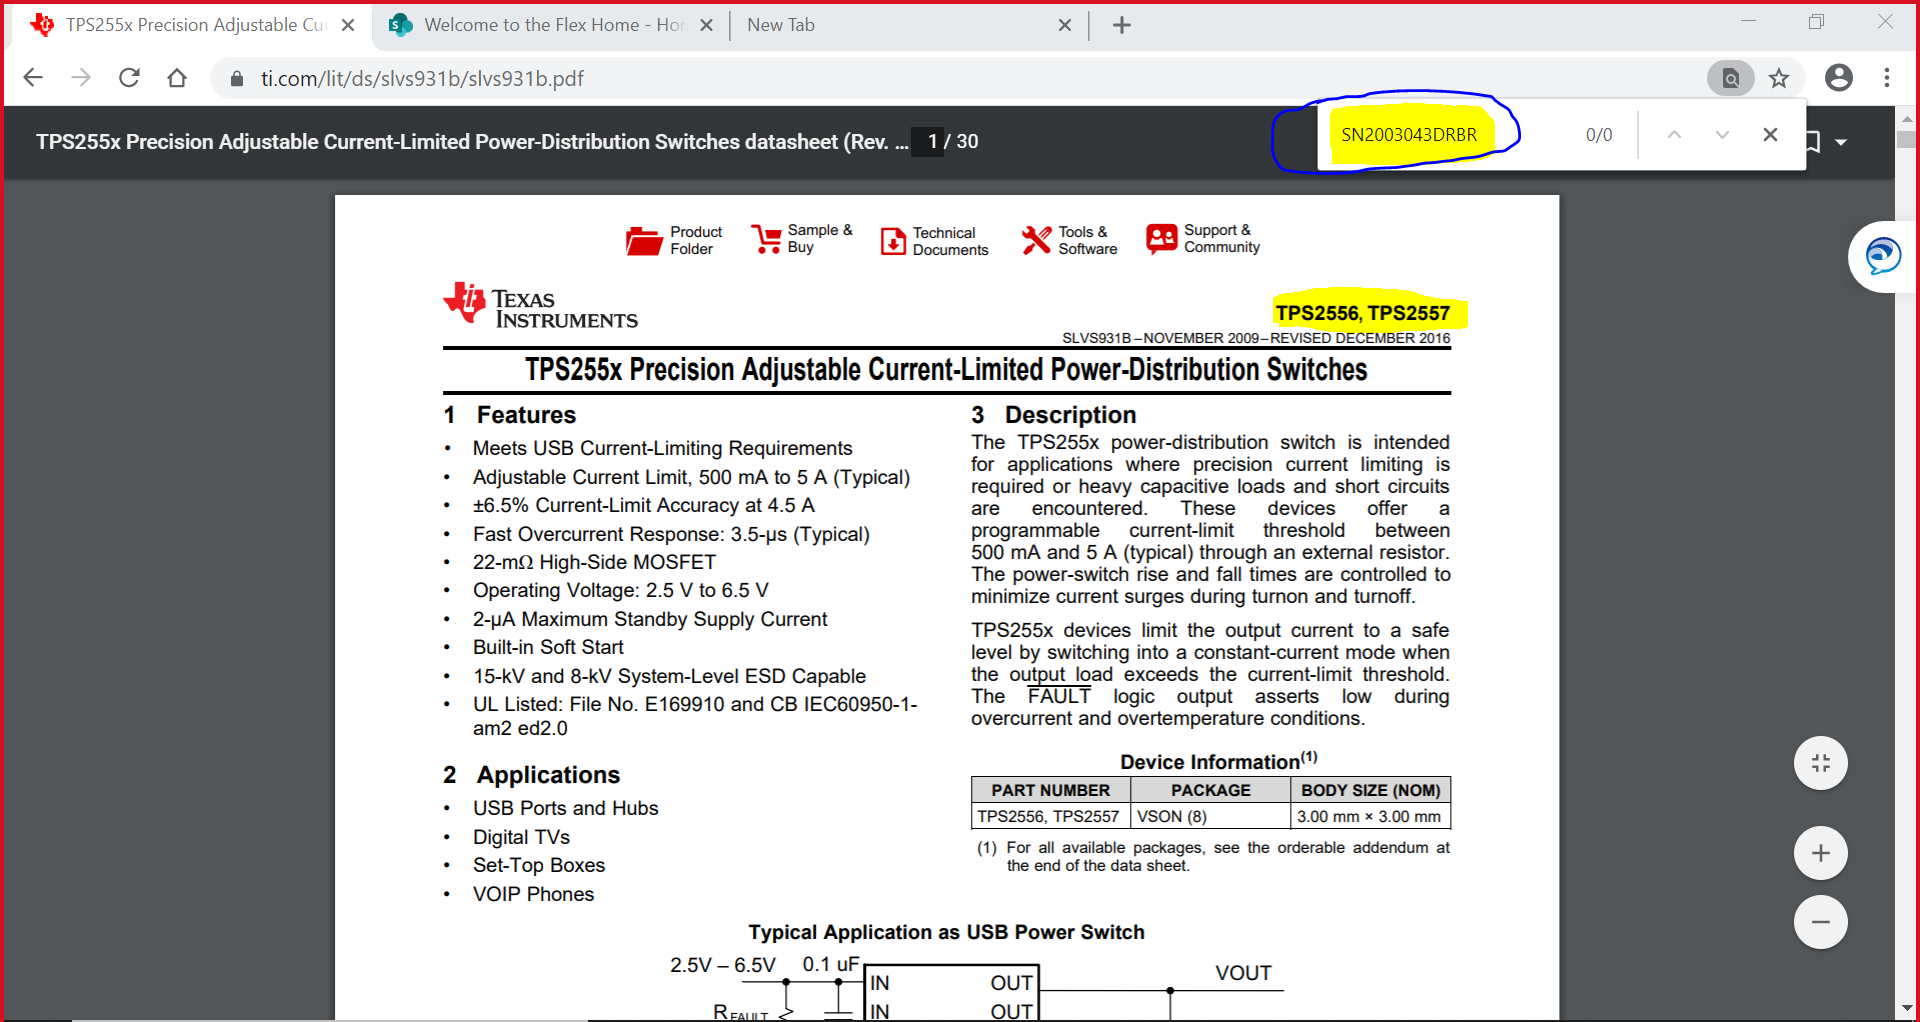1920x1022 pixels.
Task: Click the 'Meets USB Current-Limiting Requirements' line
Action: pyautogui.click(x=663, y=448)
